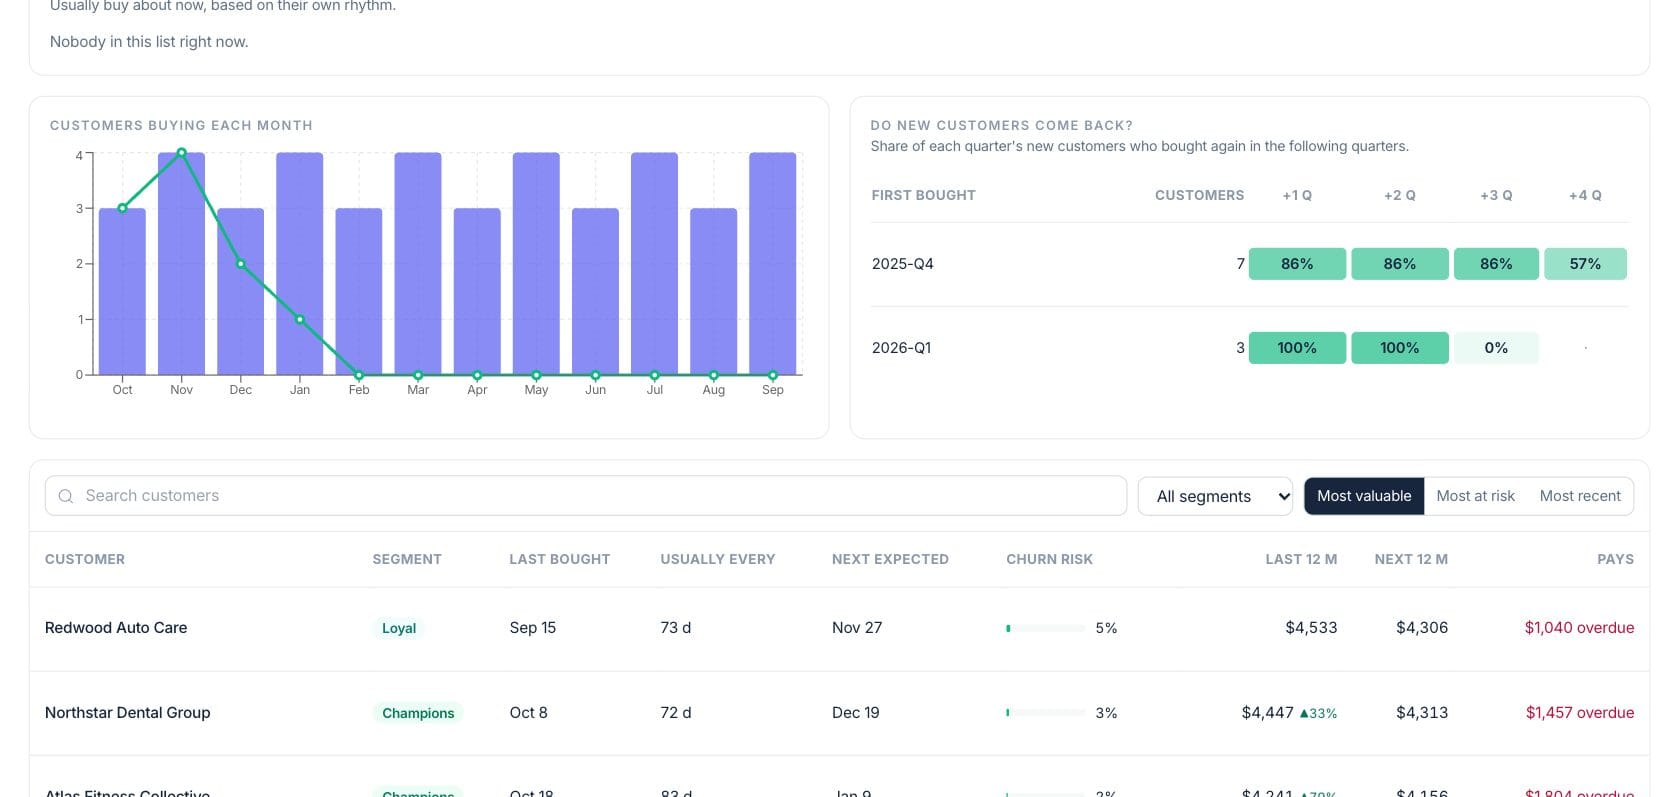Click the Mar bar in the monthly chart
This screenshot has width=1680, height=797.
tap(418, 264)
